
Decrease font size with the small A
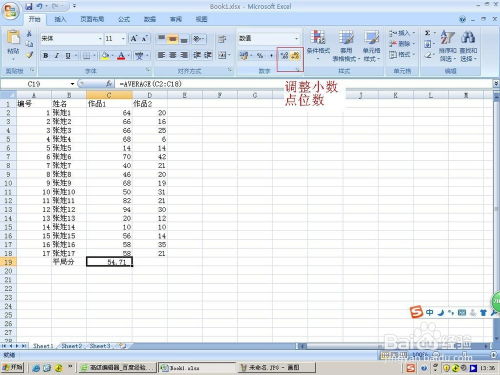[x=145, y=39]
